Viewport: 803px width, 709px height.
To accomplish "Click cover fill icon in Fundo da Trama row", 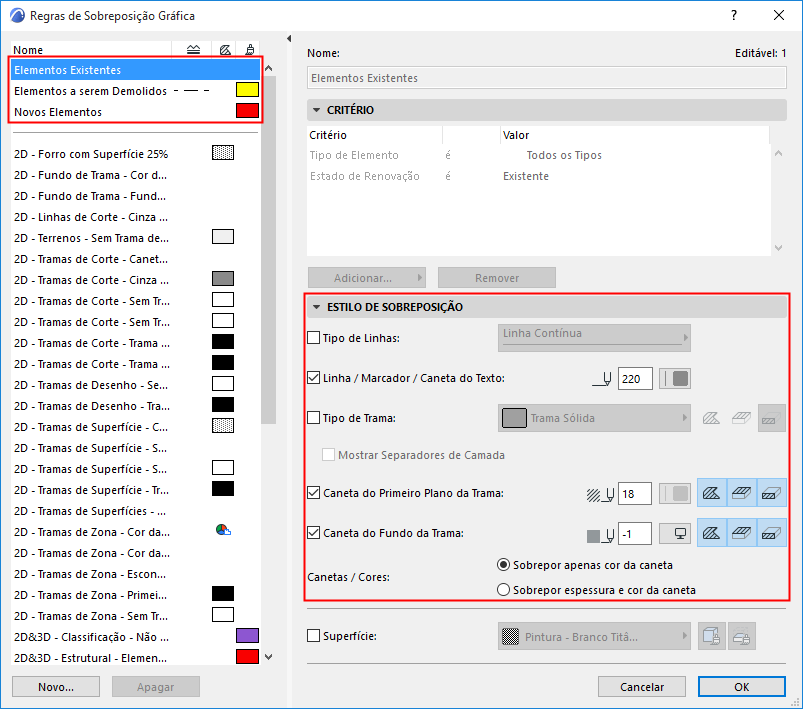I will tap(742, 533).
